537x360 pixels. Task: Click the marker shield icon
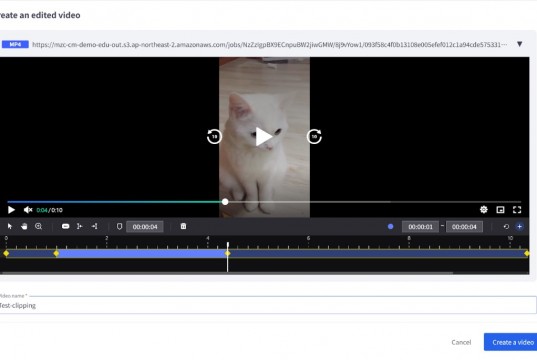tap(119, 226)
